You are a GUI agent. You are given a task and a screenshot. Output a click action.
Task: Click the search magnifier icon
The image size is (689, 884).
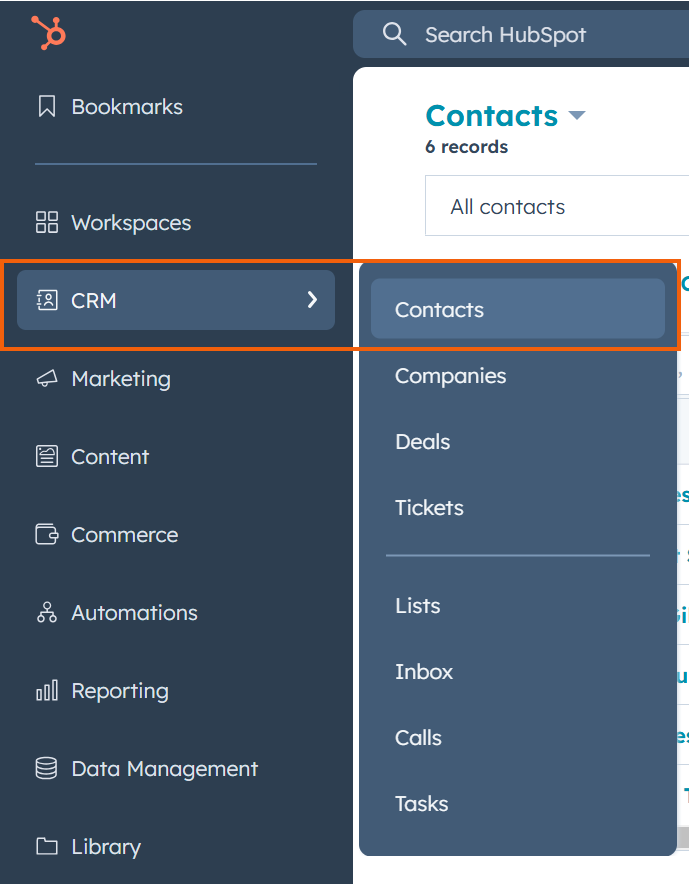pyautogui.click(x=395, y=35)
